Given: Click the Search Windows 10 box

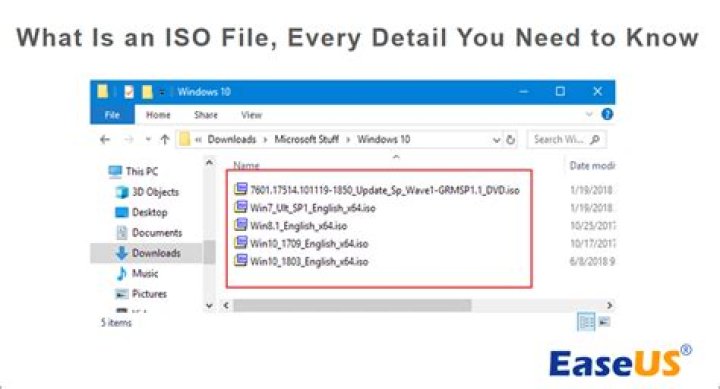Looking at the screenshot, I should (x=566, y=139).
